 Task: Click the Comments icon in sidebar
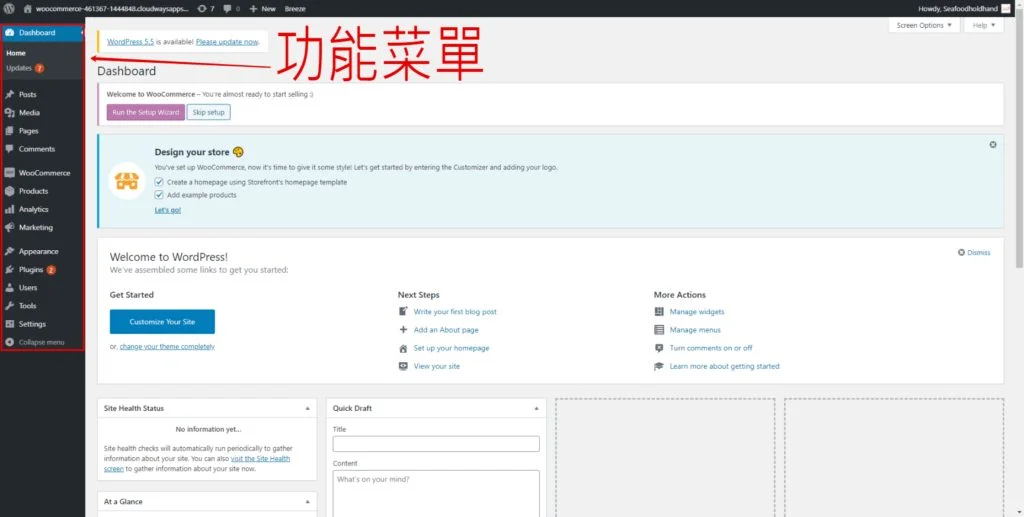[x=10, y=149]
